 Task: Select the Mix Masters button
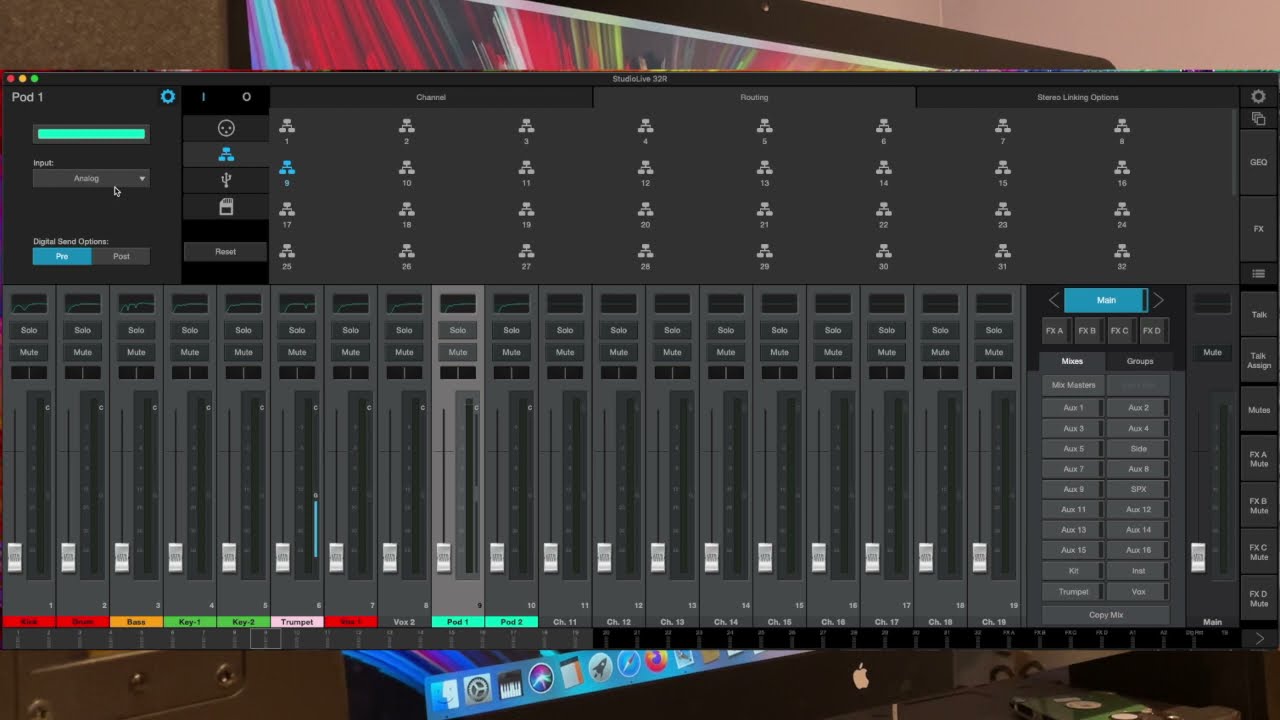(1073, 385)
